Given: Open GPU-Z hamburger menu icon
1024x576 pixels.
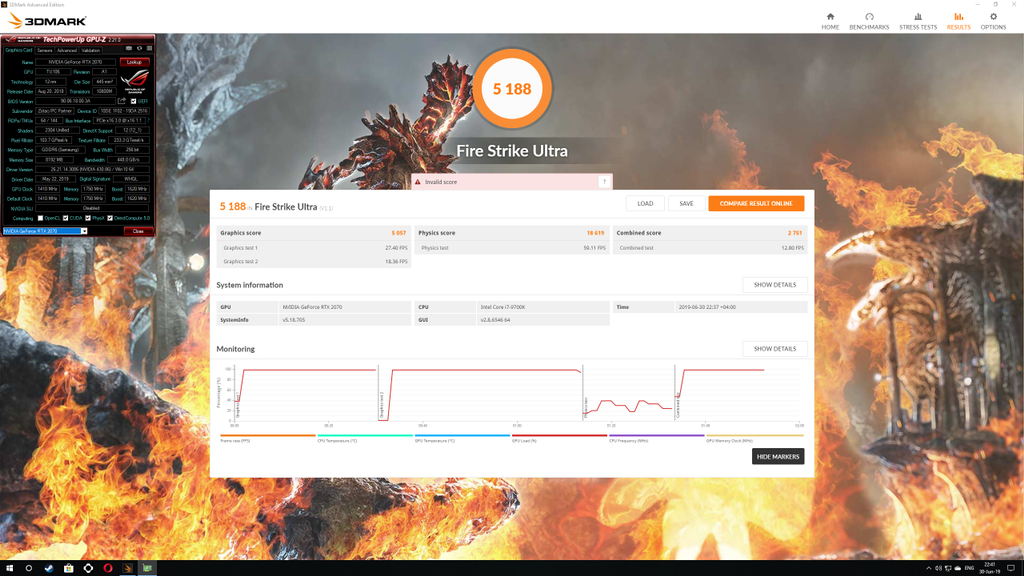Looking at the screenshot, I should coord(149,48).
